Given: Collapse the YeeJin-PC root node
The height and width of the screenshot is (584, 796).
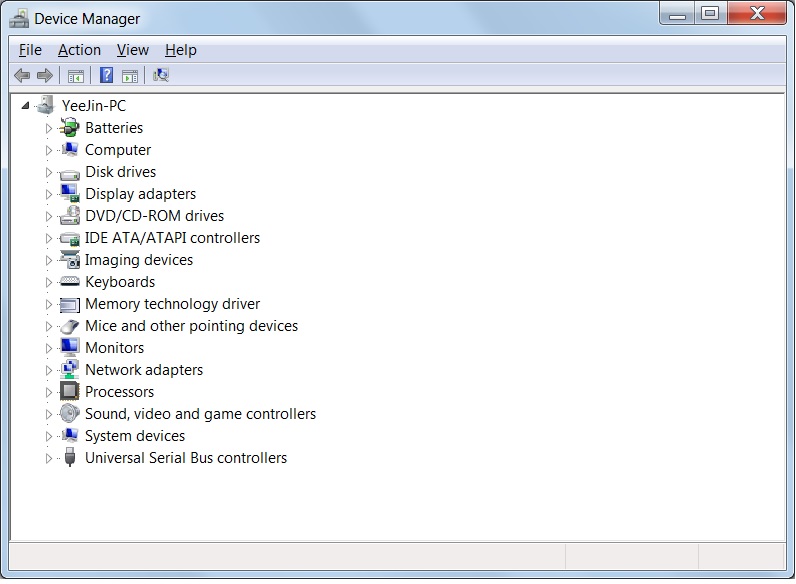Looking at the screenshot, I should 25,106.
